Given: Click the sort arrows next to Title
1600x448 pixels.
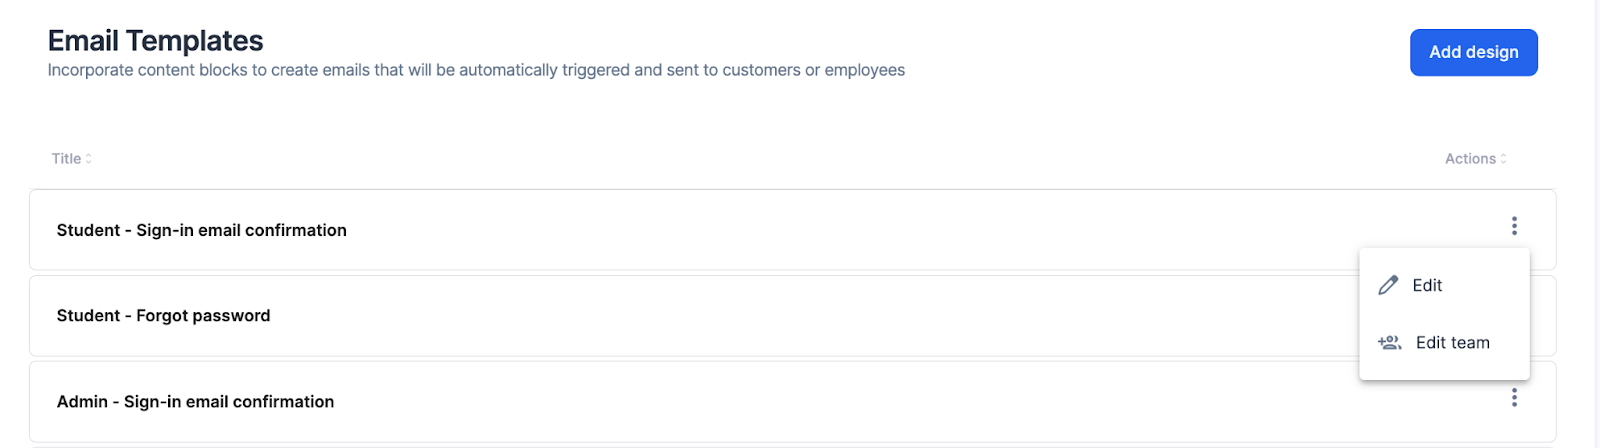Looking at the screenshot, I should tap(89, 159).
